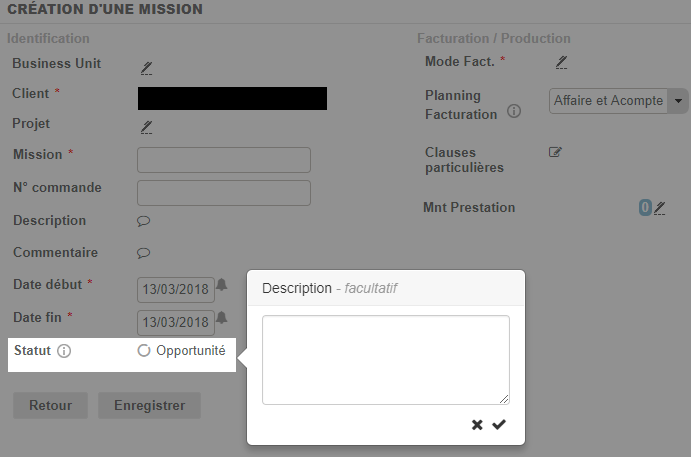
Task: Open the Commentaire comment bubble icon
Action: (x=143, y=252)
